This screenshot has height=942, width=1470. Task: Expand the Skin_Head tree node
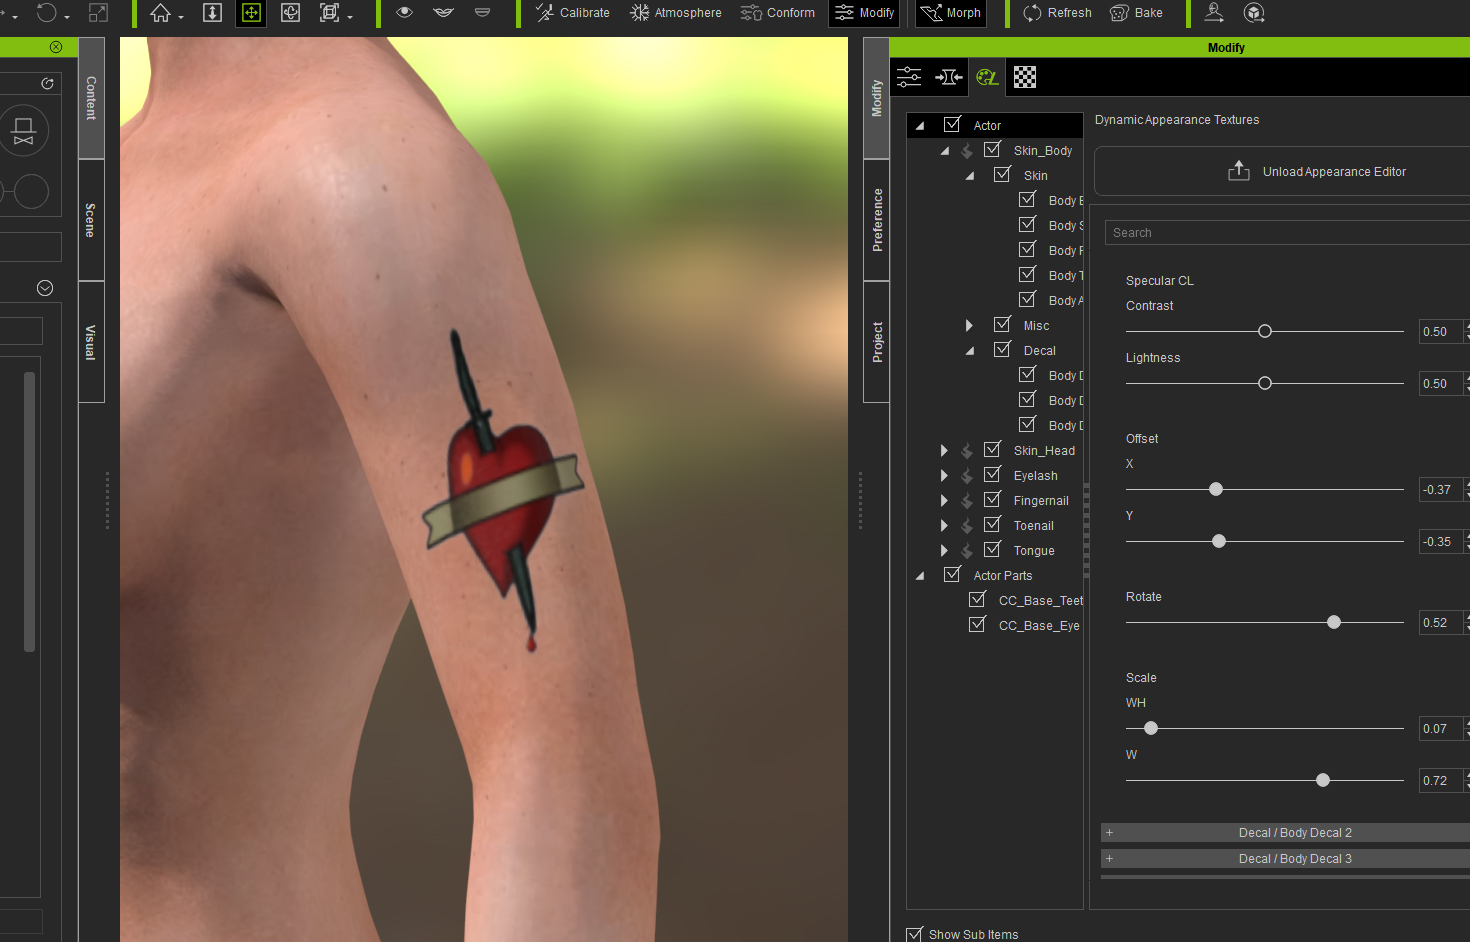[944, 450]
